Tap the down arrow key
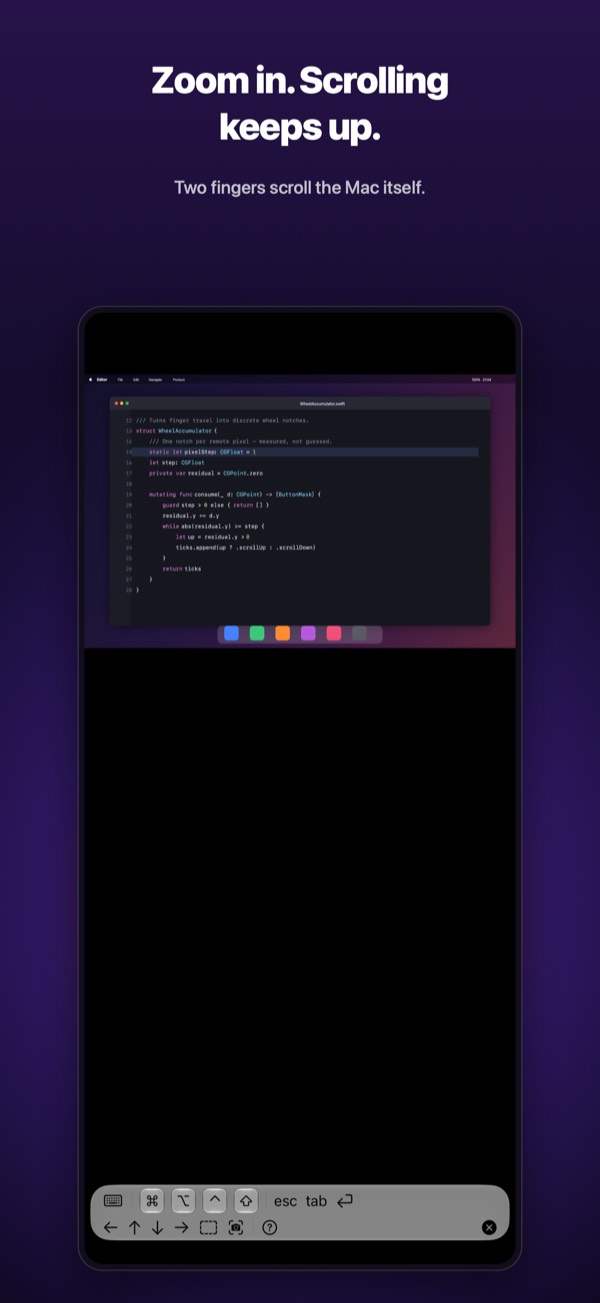 coord(157,1227)
